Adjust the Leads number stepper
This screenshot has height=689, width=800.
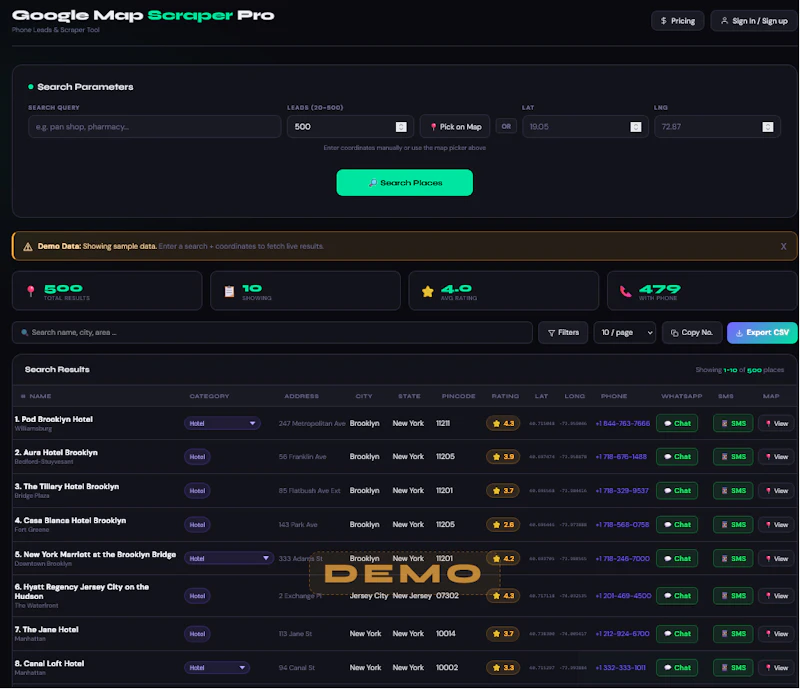401,127
